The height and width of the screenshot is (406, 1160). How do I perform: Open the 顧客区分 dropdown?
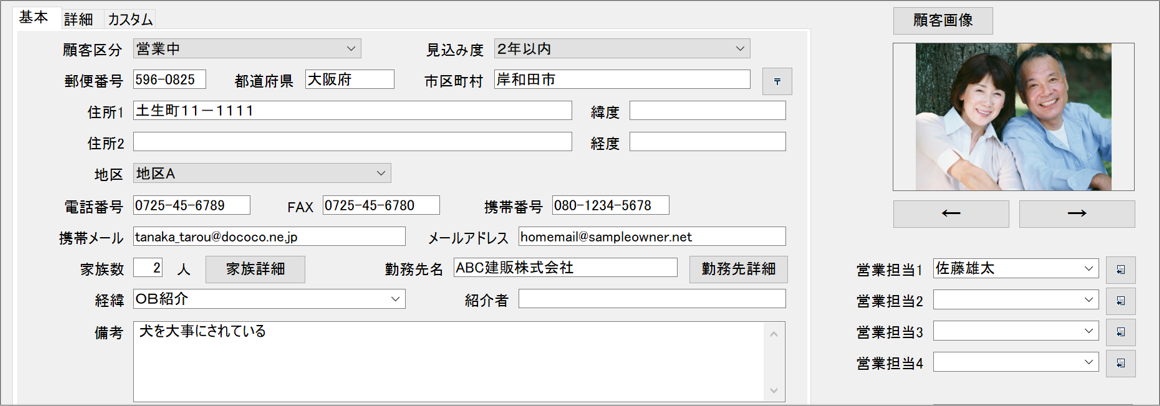pyautogui.click(x=351, y=49)
